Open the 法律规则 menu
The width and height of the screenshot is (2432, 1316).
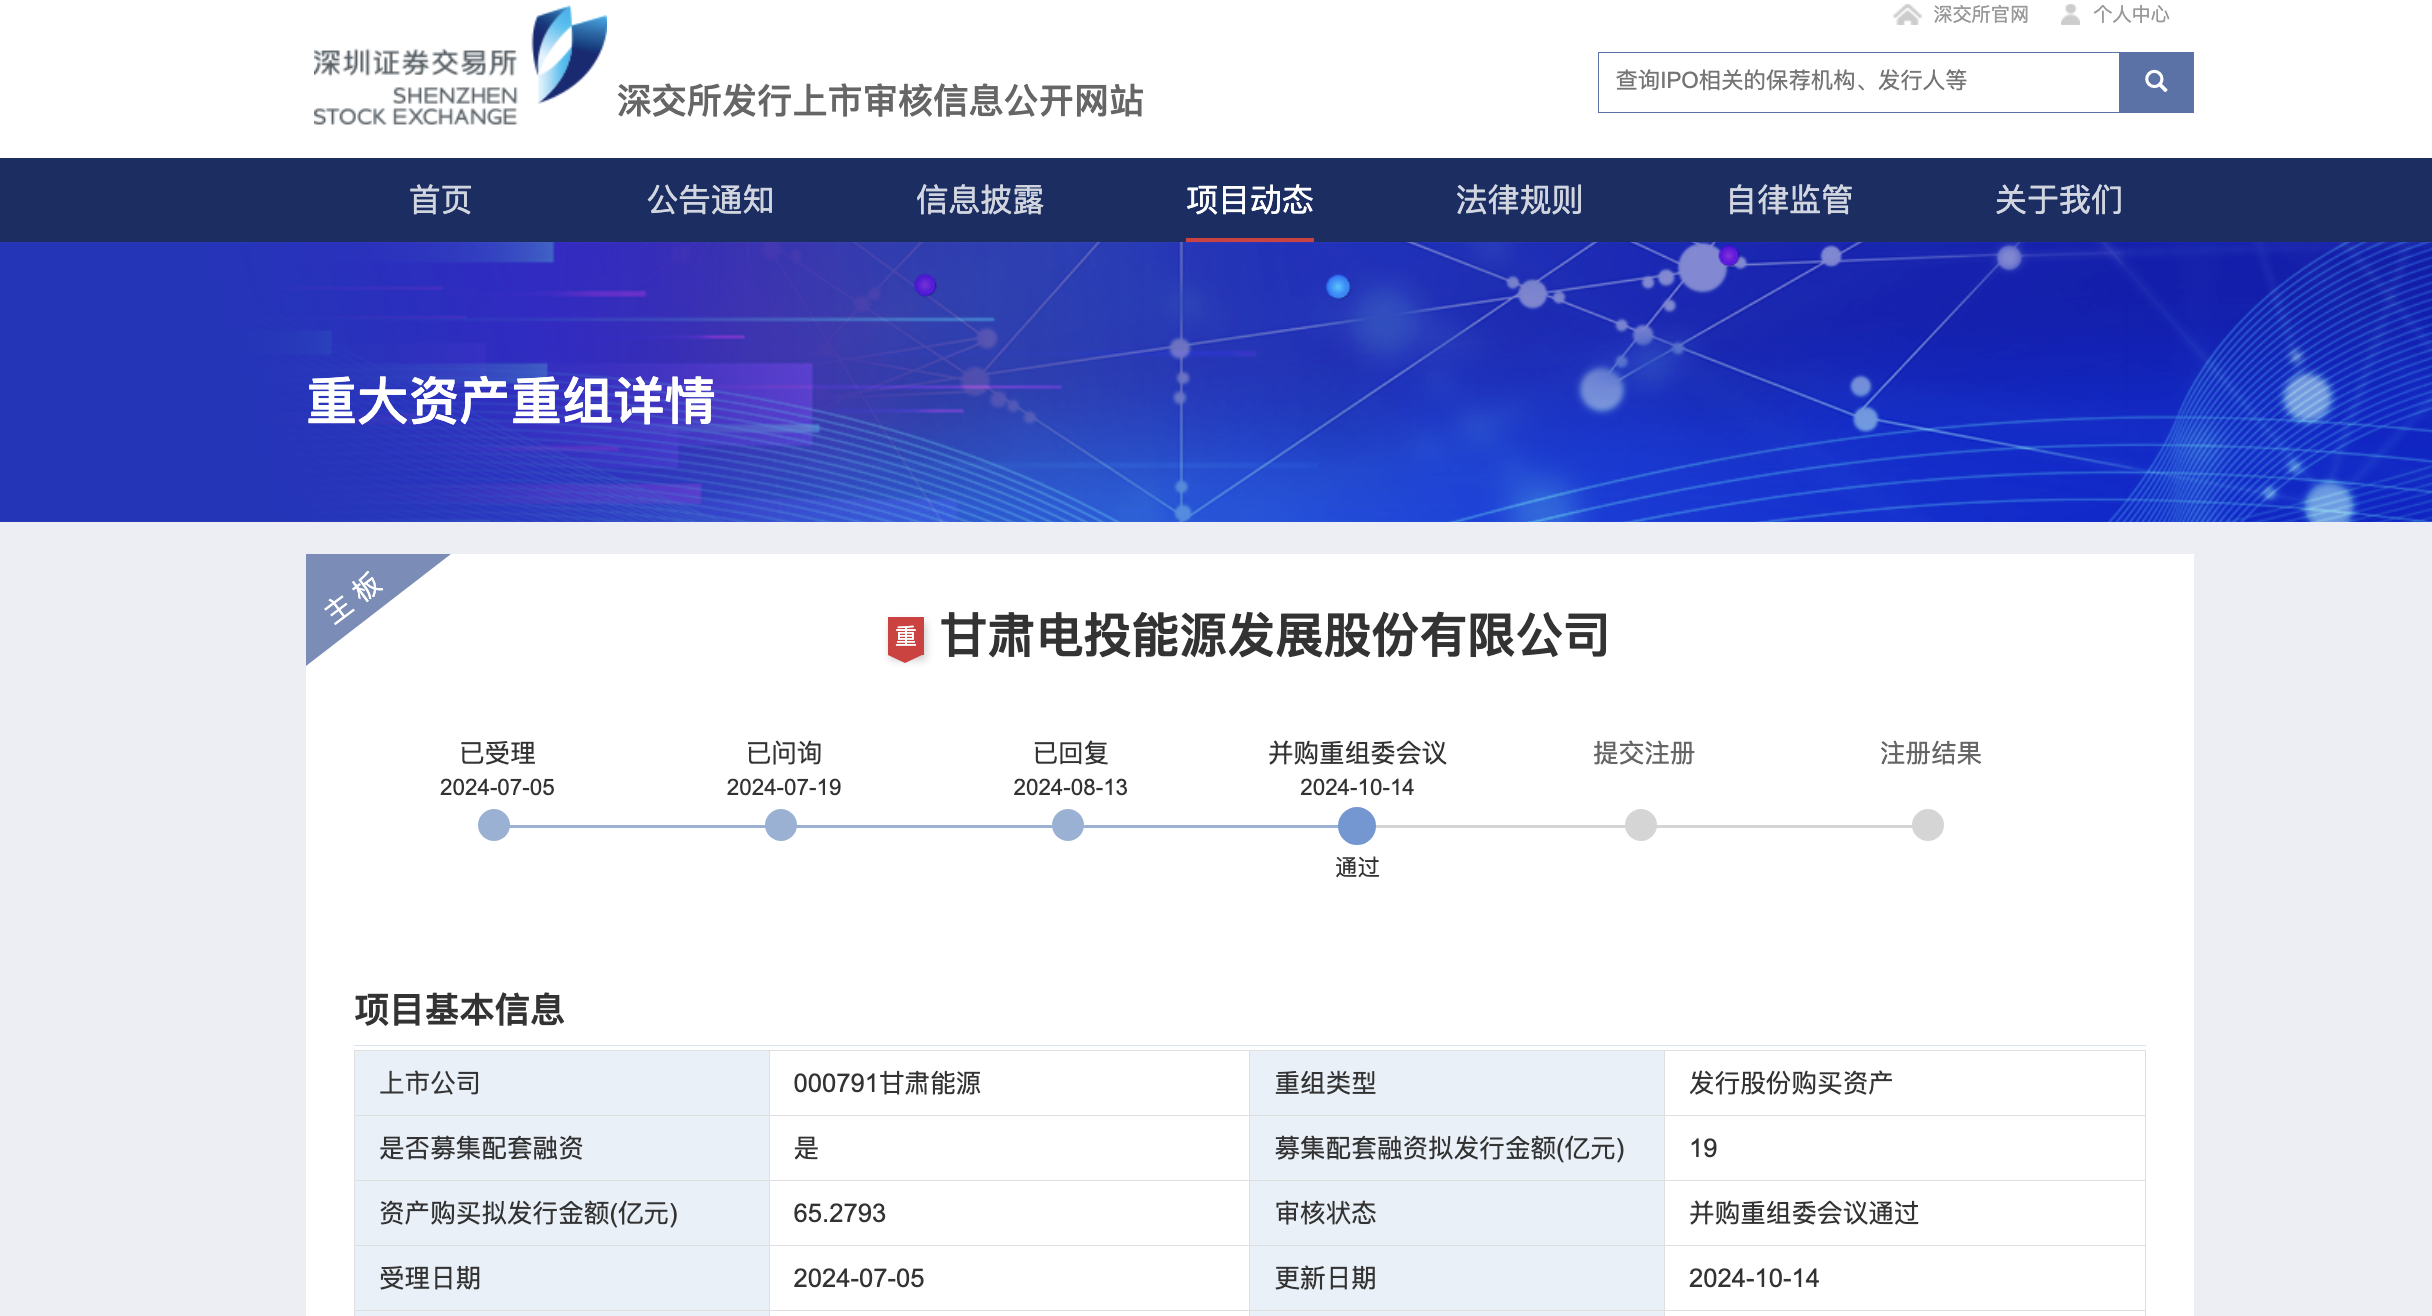[x=1519, y=200]
